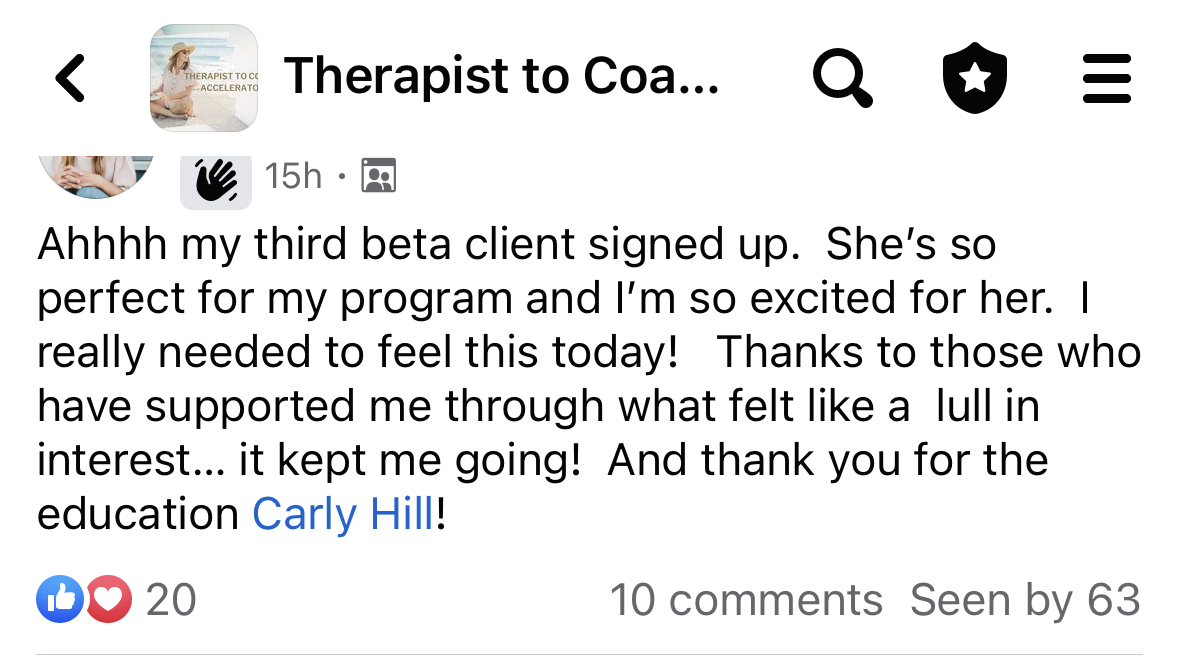Open the post author's avatar
The height and width of the screenshot is (659, 1179).
pos(95,165)
